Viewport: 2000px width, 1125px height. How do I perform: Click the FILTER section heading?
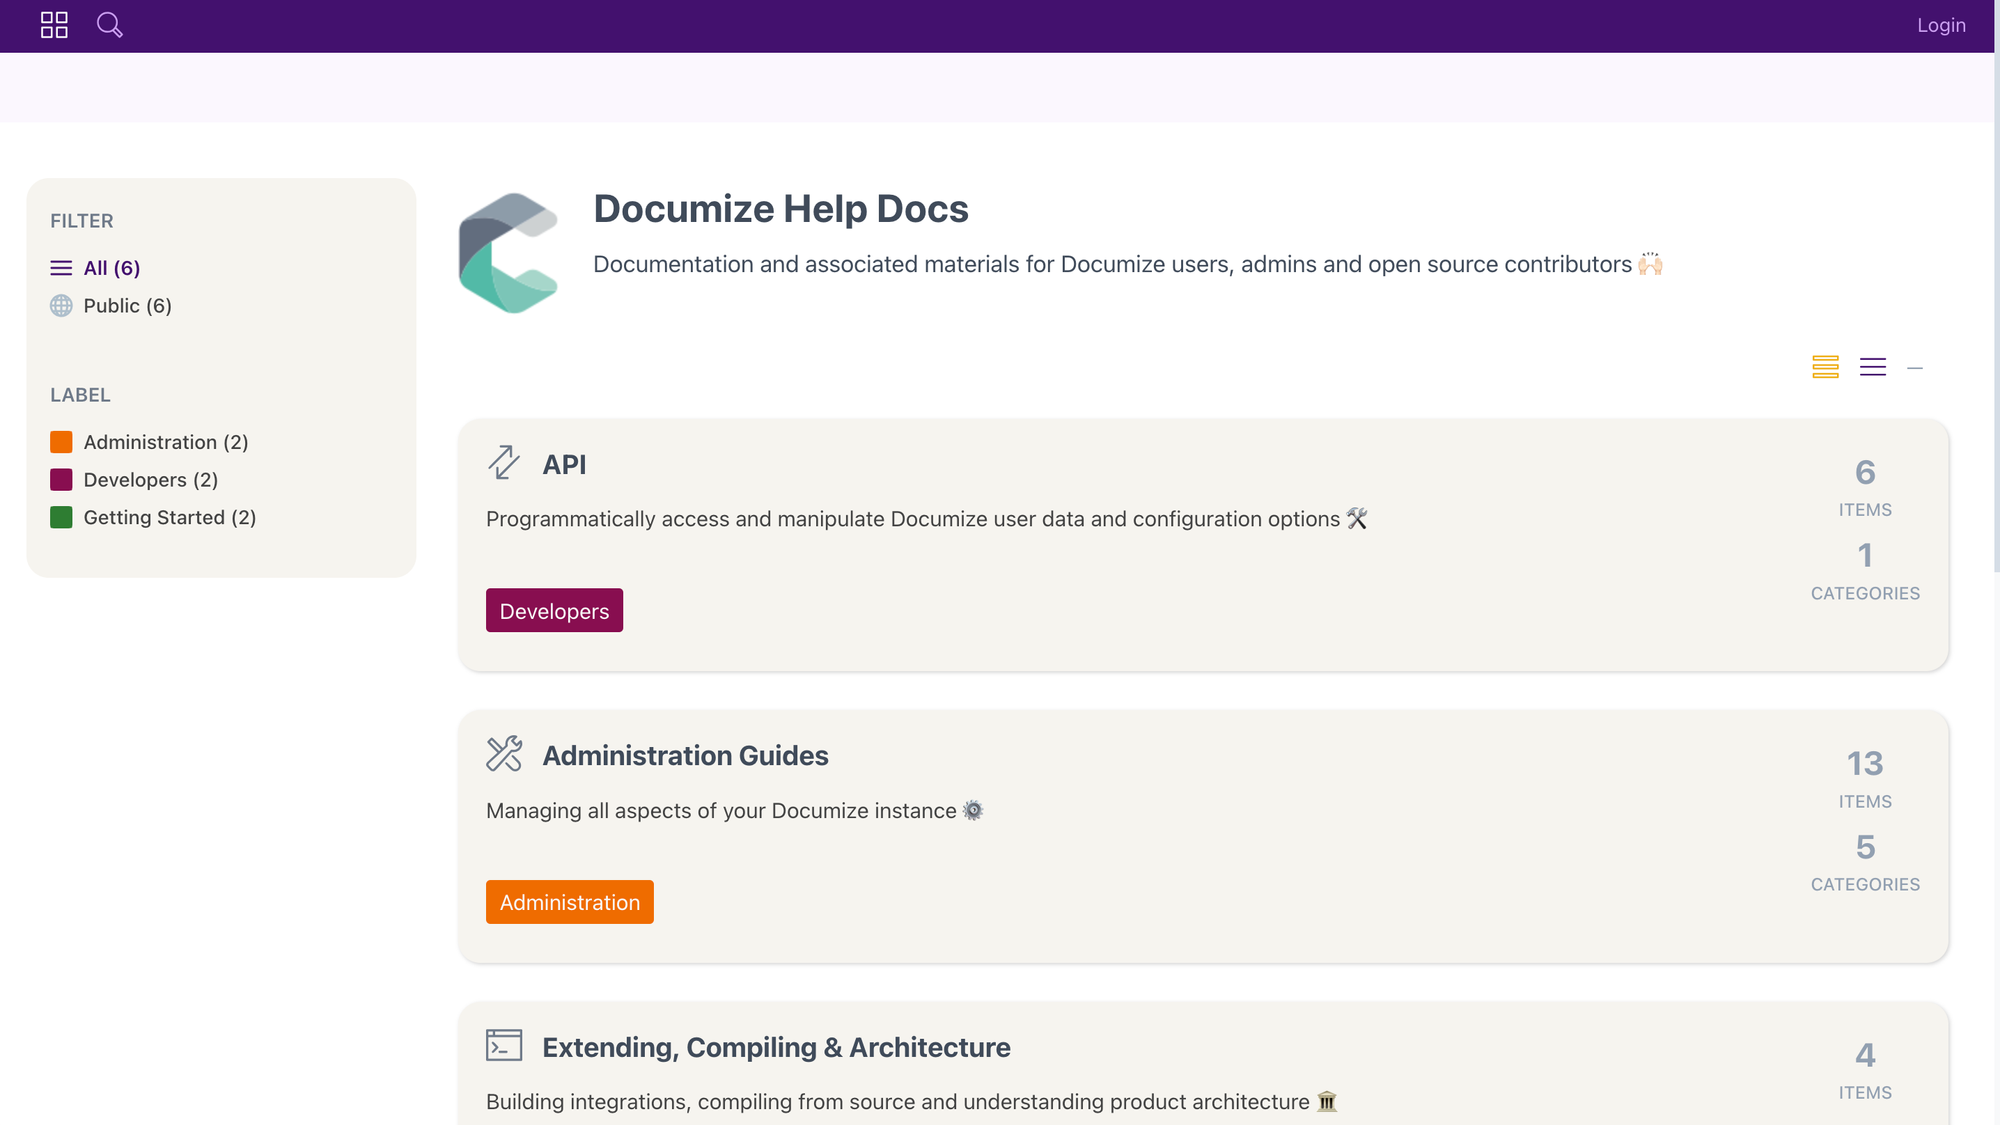tap(82, 221)
